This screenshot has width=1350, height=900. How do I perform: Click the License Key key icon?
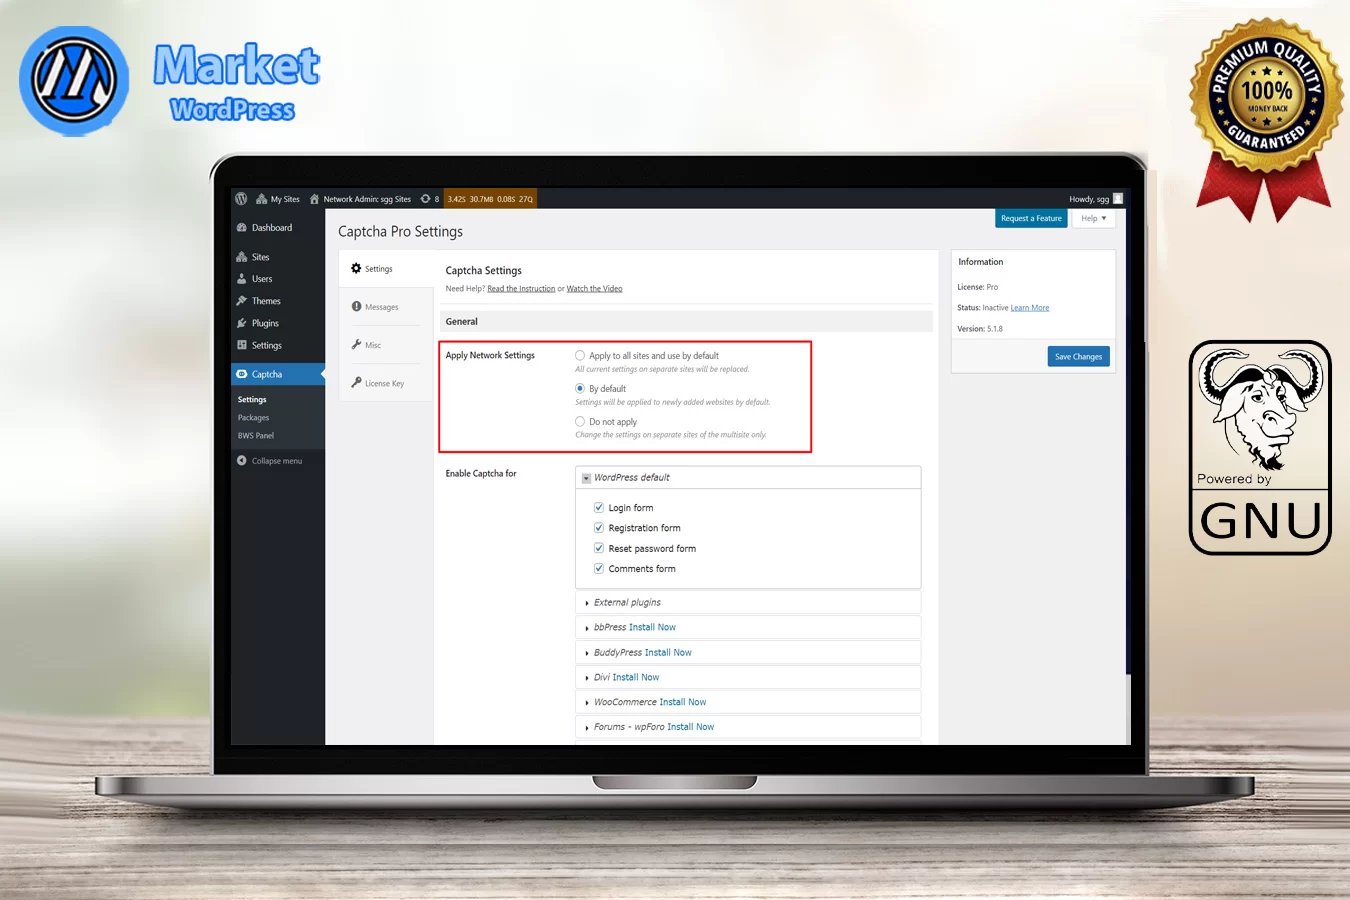point(356,382)
